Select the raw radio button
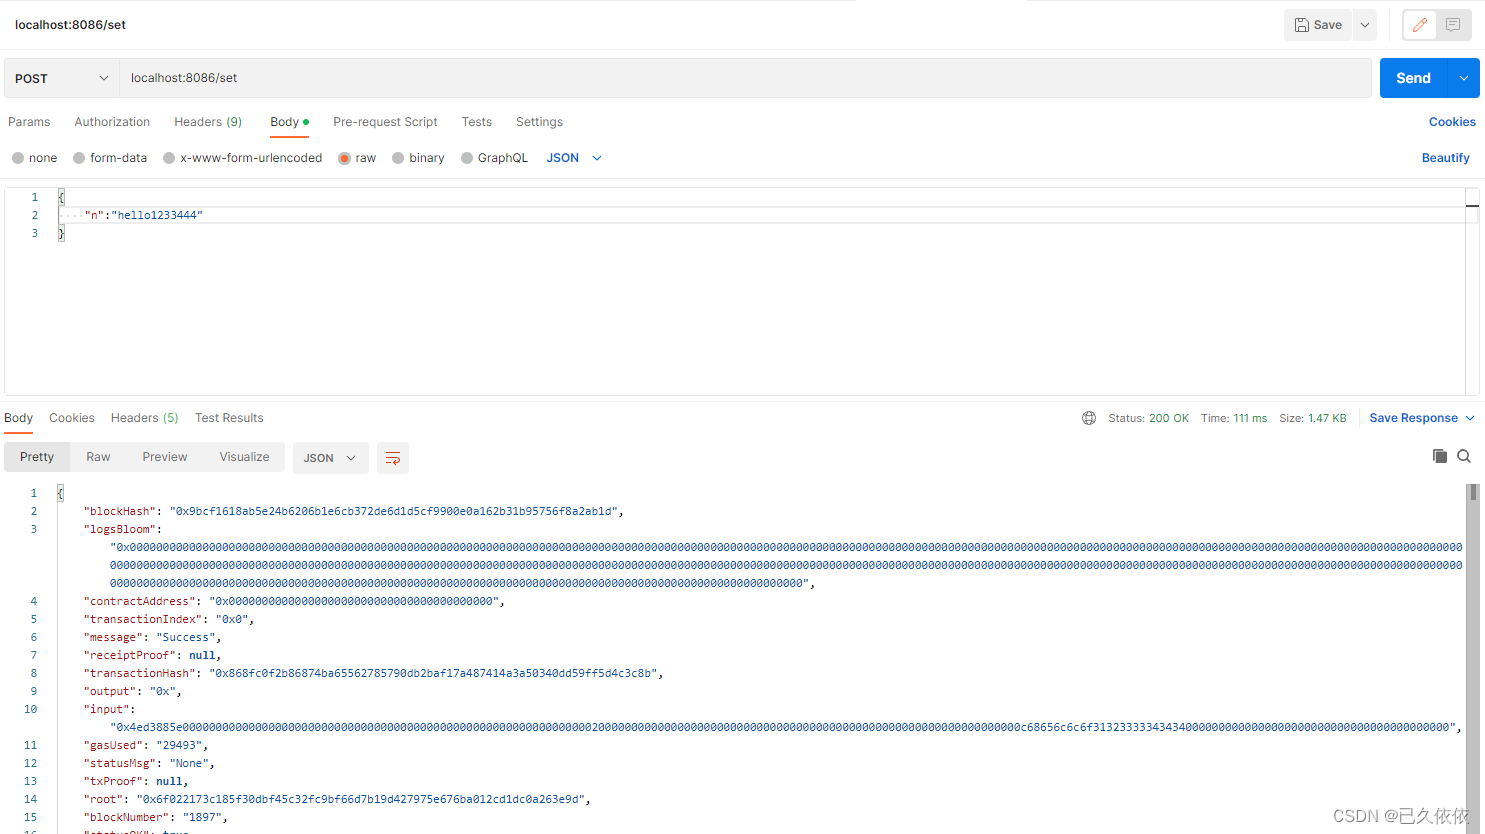 tap(344, 158)
